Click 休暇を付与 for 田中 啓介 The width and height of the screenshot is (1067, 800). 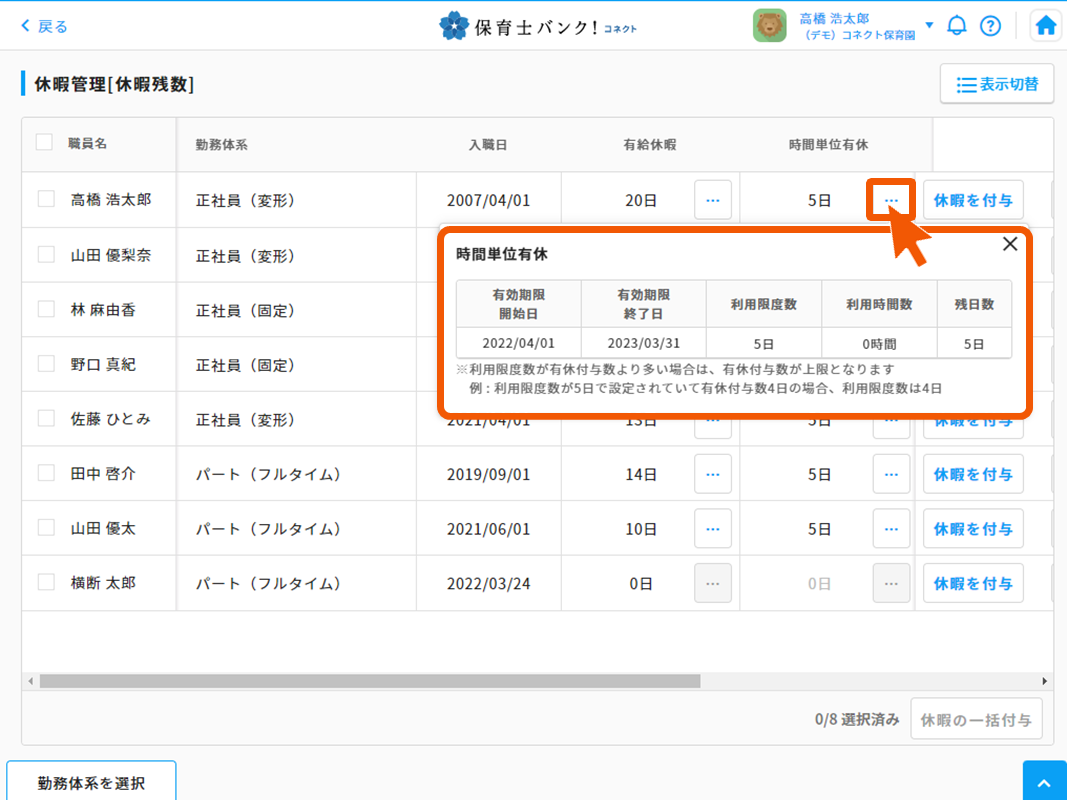[973, 474]
